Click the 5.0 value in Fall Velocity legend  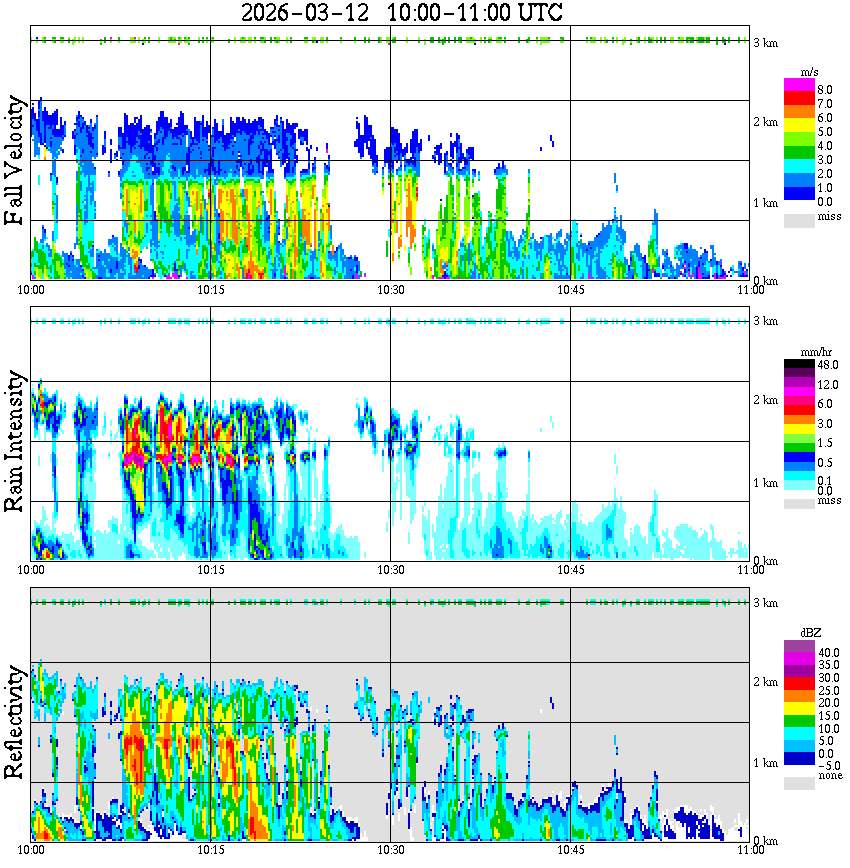pyautogui.click(x=825, y=132)
